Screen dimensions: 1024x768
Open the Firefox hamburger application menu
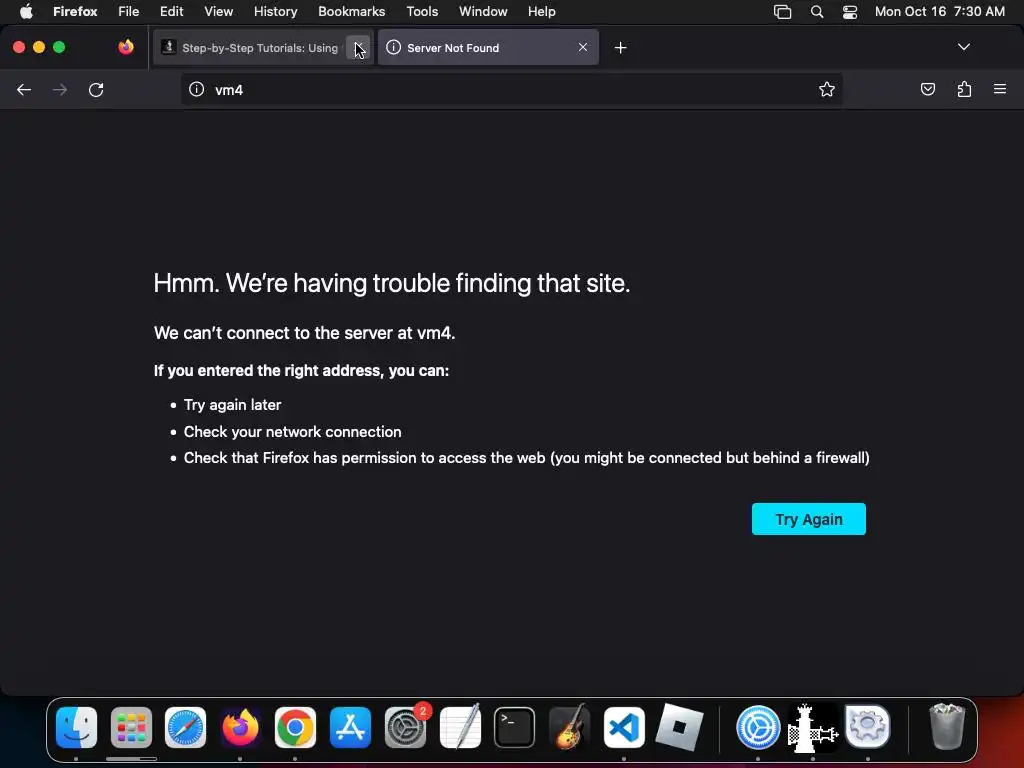(999, 89)
